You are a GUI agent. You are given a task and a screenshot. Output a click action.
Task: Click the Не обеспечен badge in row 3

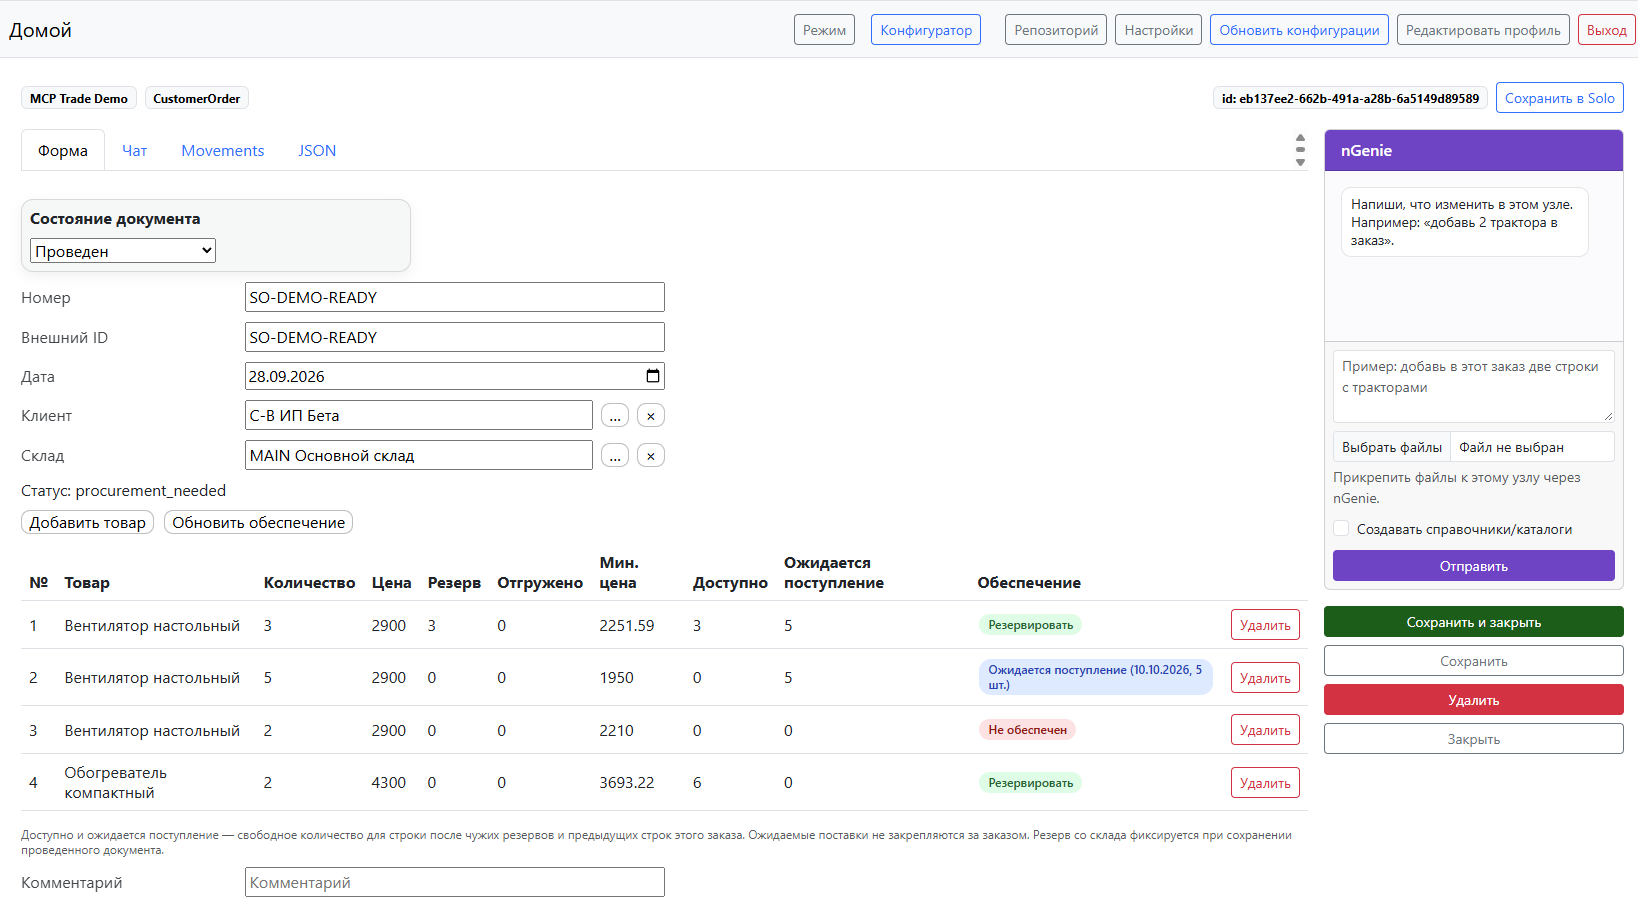pos(1027,730)
